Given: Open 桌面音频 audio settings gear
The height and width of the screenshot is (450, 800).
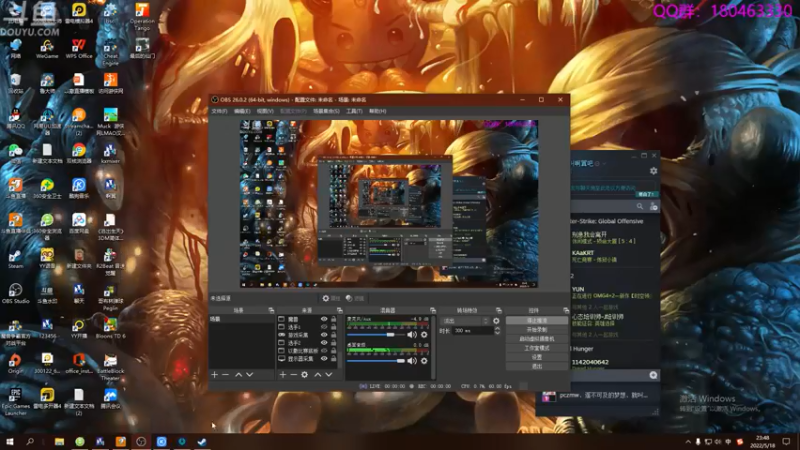Looking at the screenshot, I should [424, 361].
